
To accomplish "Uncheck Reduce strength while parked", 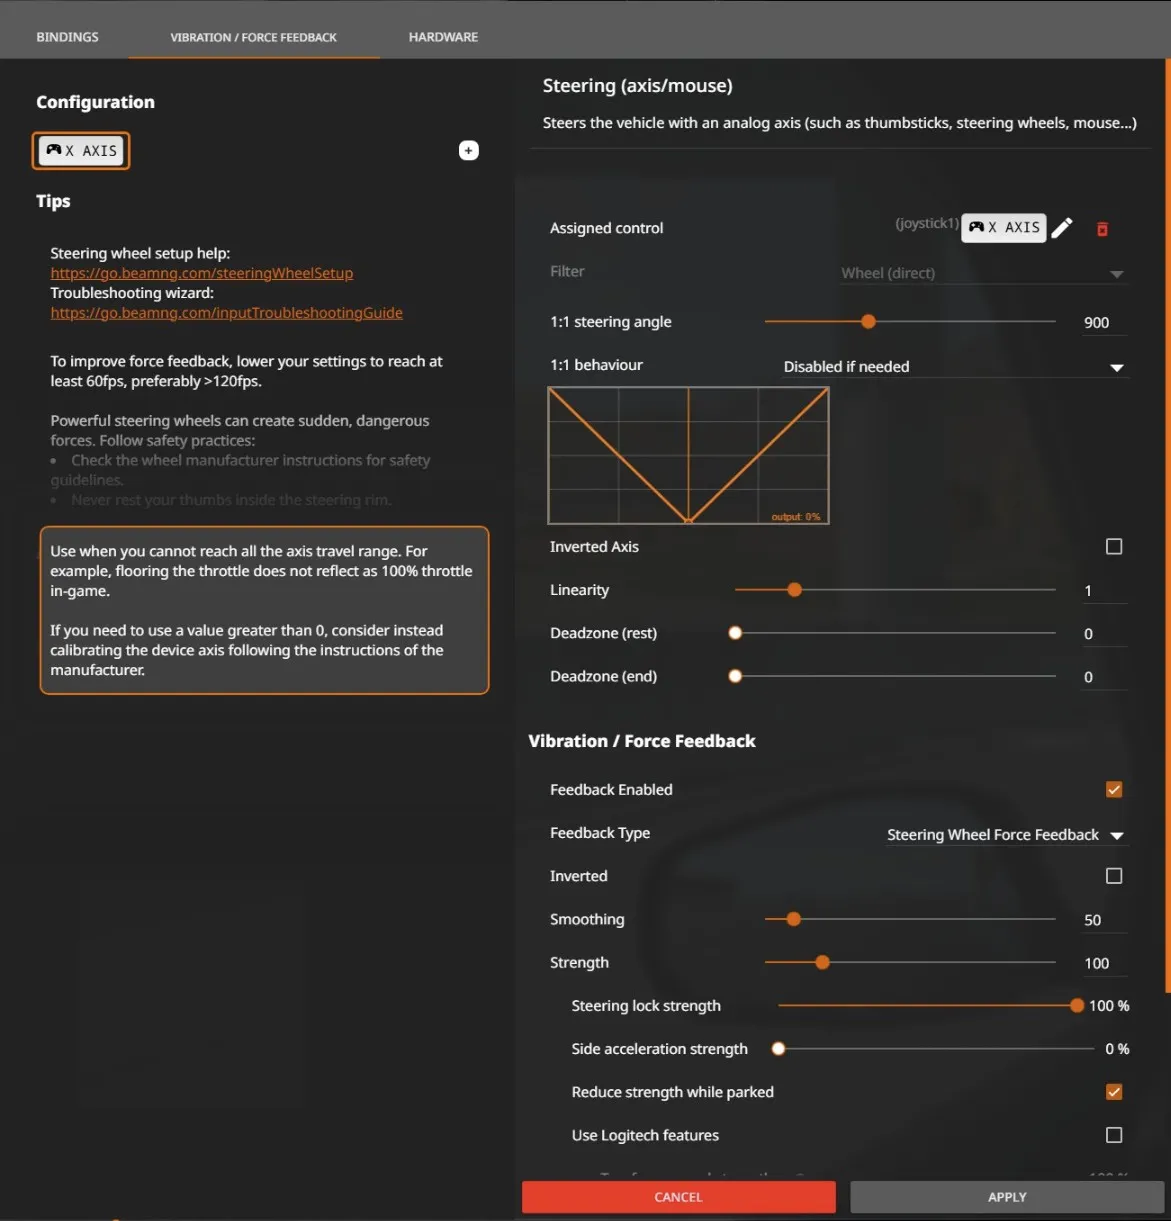I will (x=1113, y=1092).
